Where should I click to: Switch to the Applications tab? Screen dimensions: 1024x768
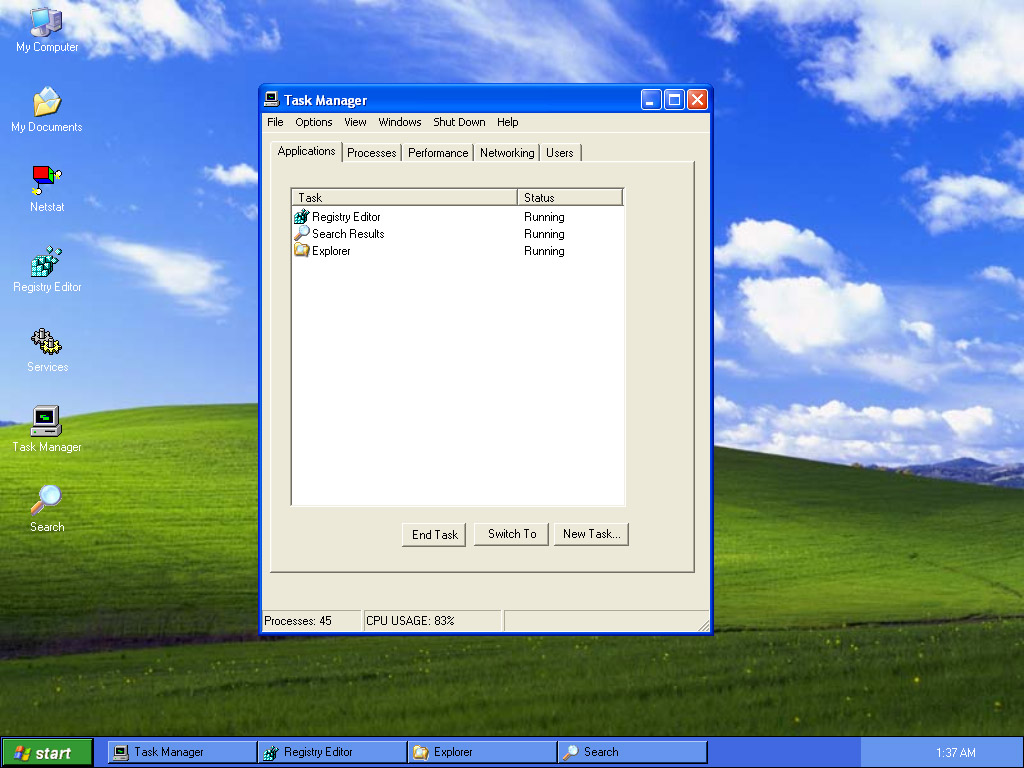[306, 152]
